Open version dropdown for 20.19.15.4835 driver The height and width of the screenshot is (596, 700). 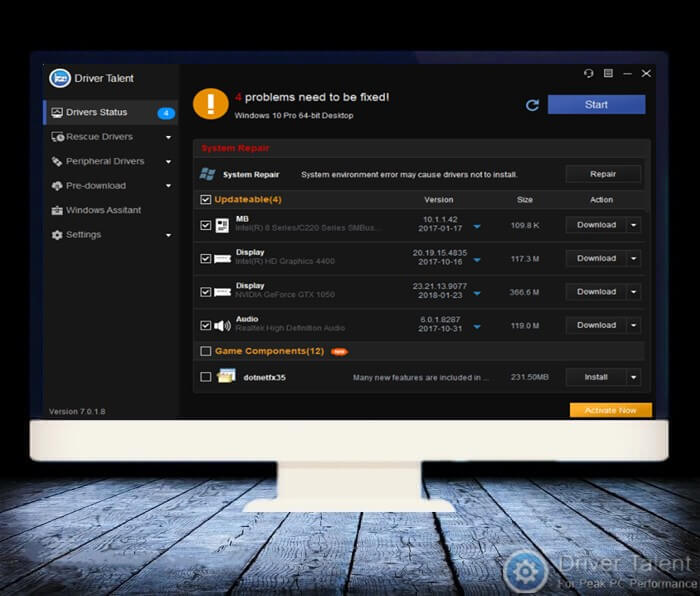(477, 260)
